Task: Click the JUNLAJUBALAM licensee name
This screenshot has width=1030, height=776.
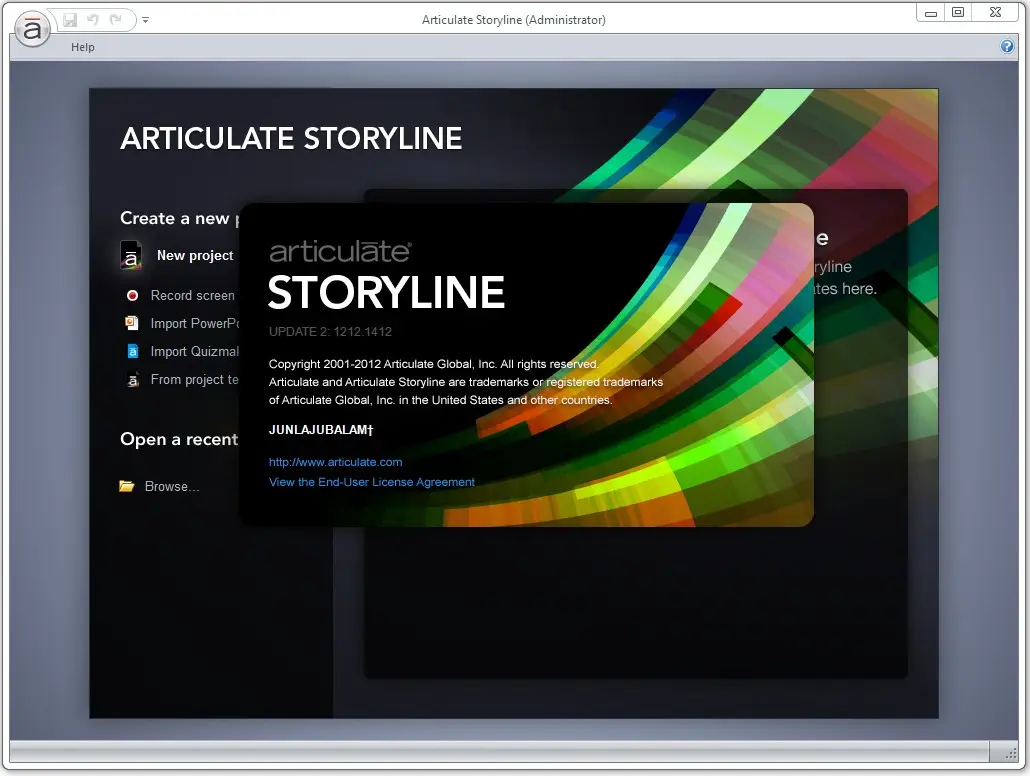Action: [321, 430]
